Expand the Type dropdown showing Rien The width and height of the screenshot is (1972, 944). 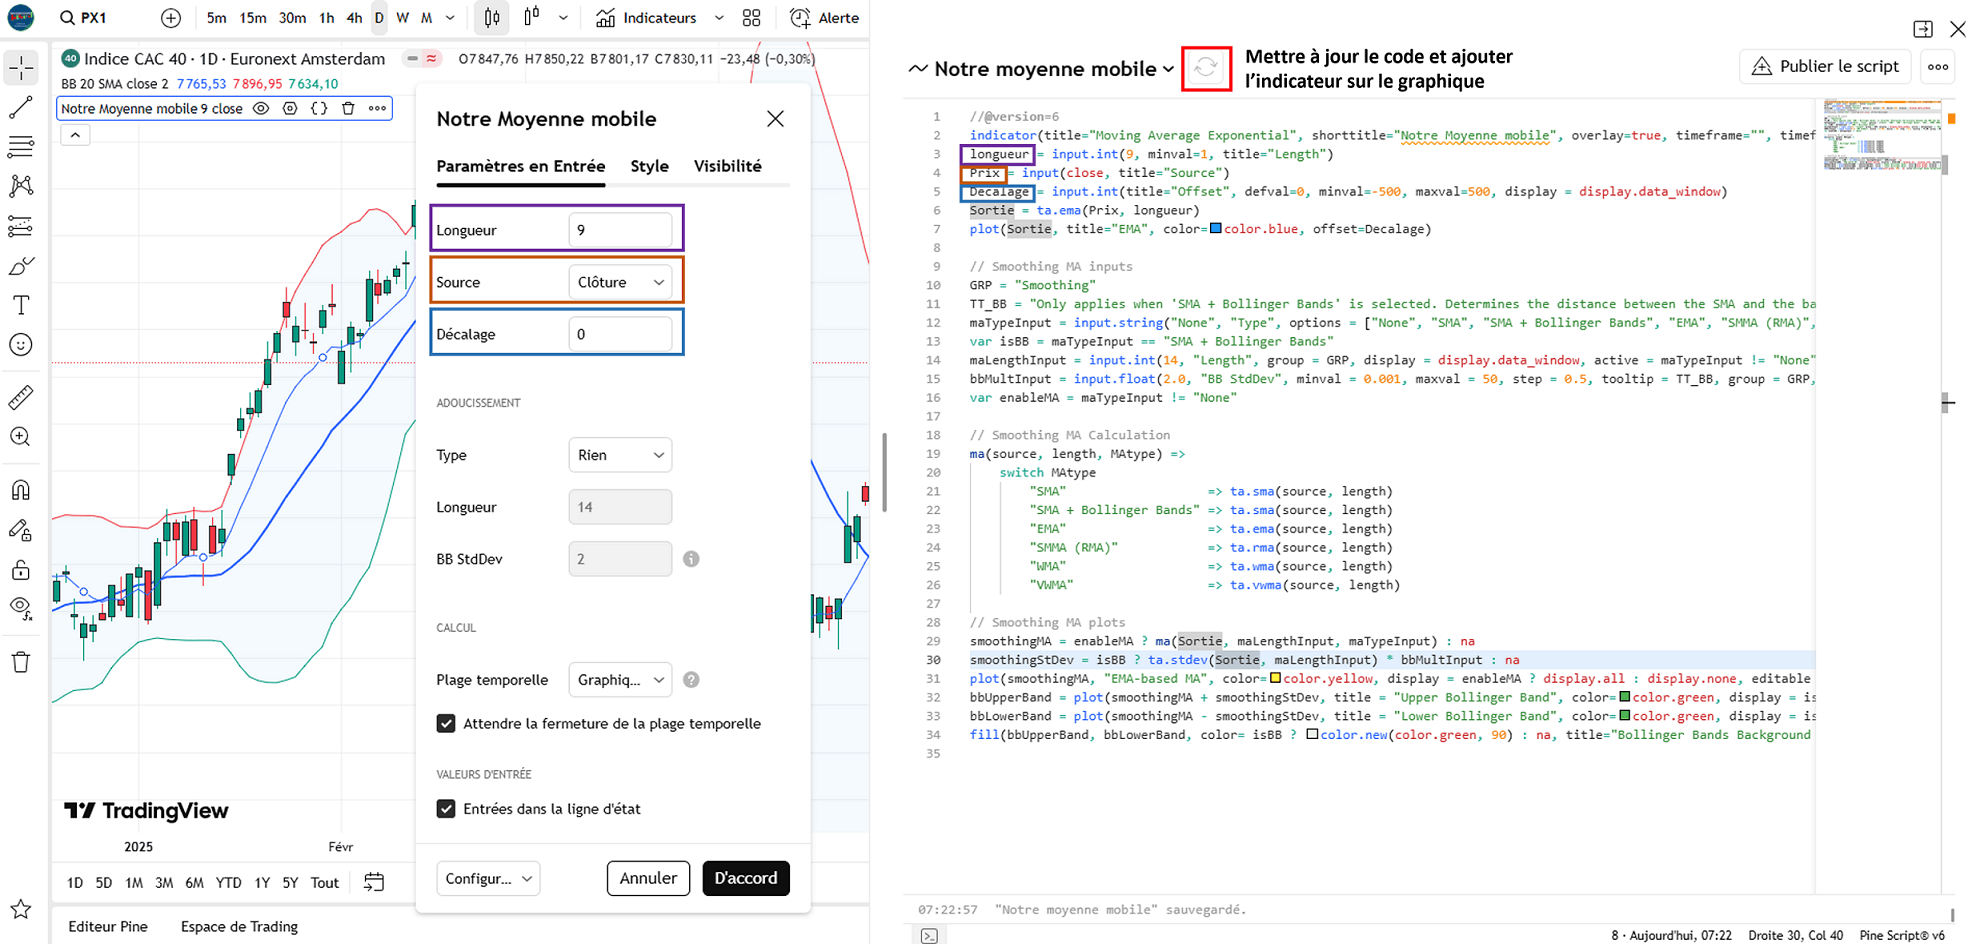tap(620, 455)
